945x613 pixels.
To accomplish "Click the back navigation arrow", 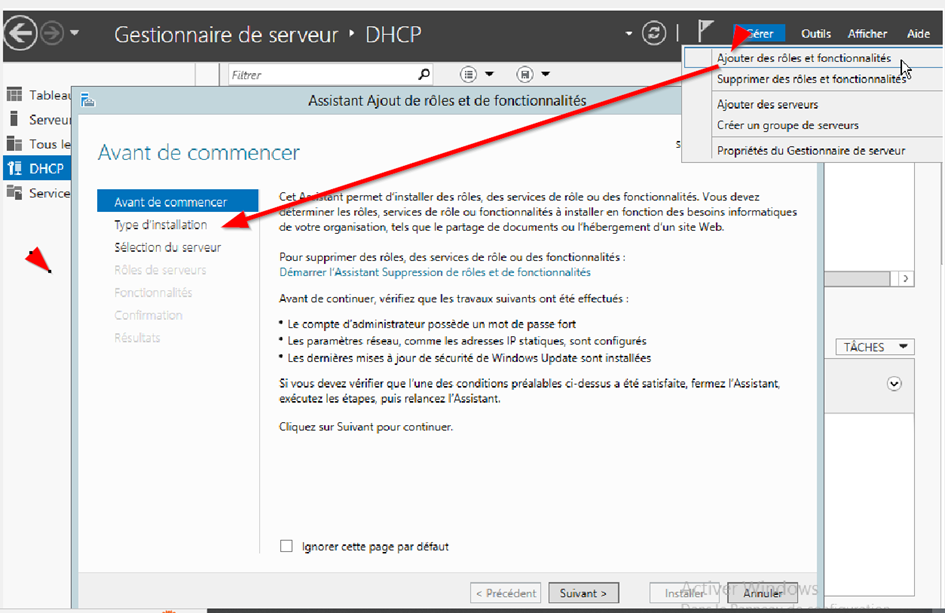I will point(20,32).
